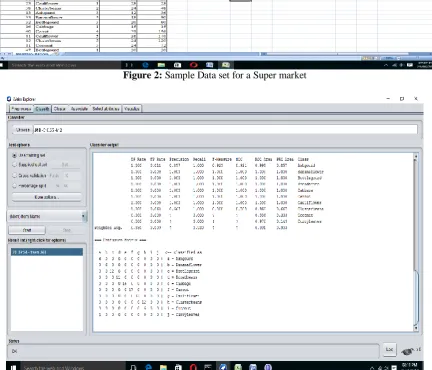
Task: Click the J48 classifier options field
Action: point(225,130)
